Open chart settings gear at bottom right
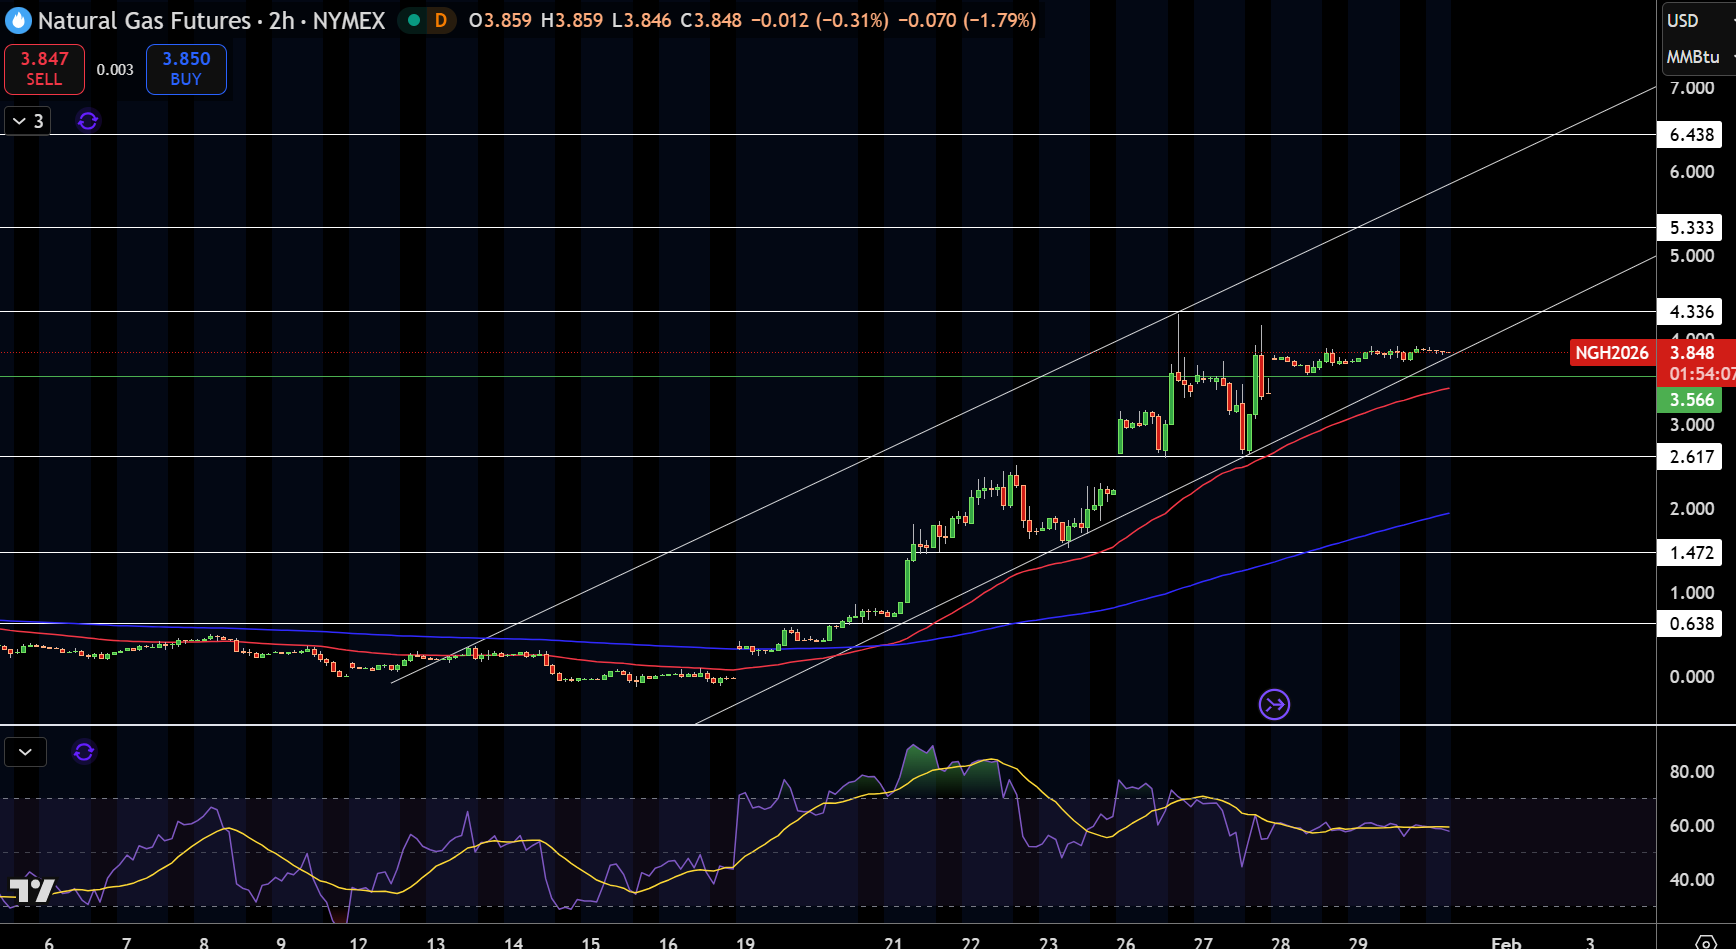This screenshot has height=949, width=1736. click(x=1706, y=941)
